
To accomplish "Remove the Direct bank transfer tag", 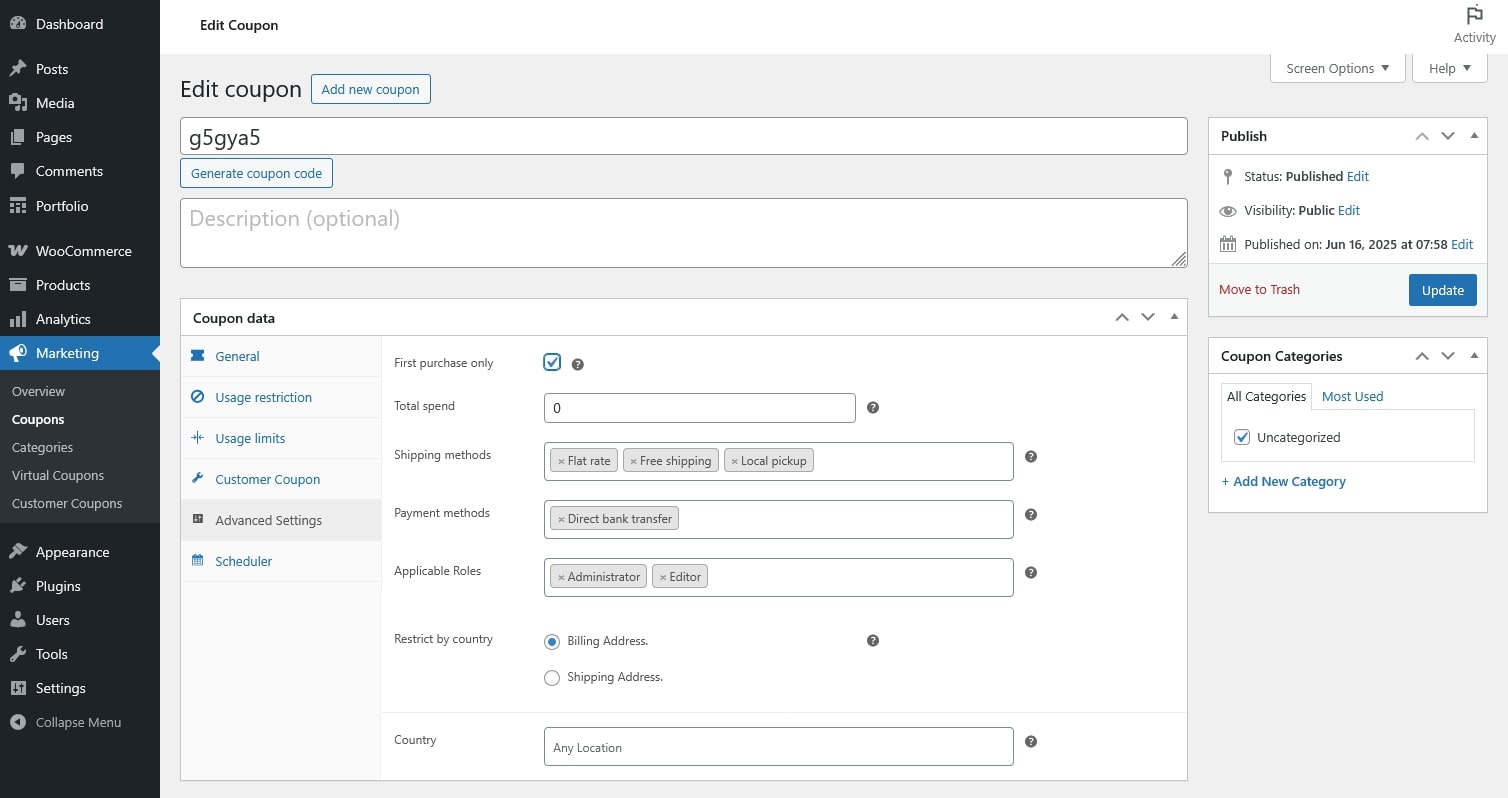I will tap(561, 519).
